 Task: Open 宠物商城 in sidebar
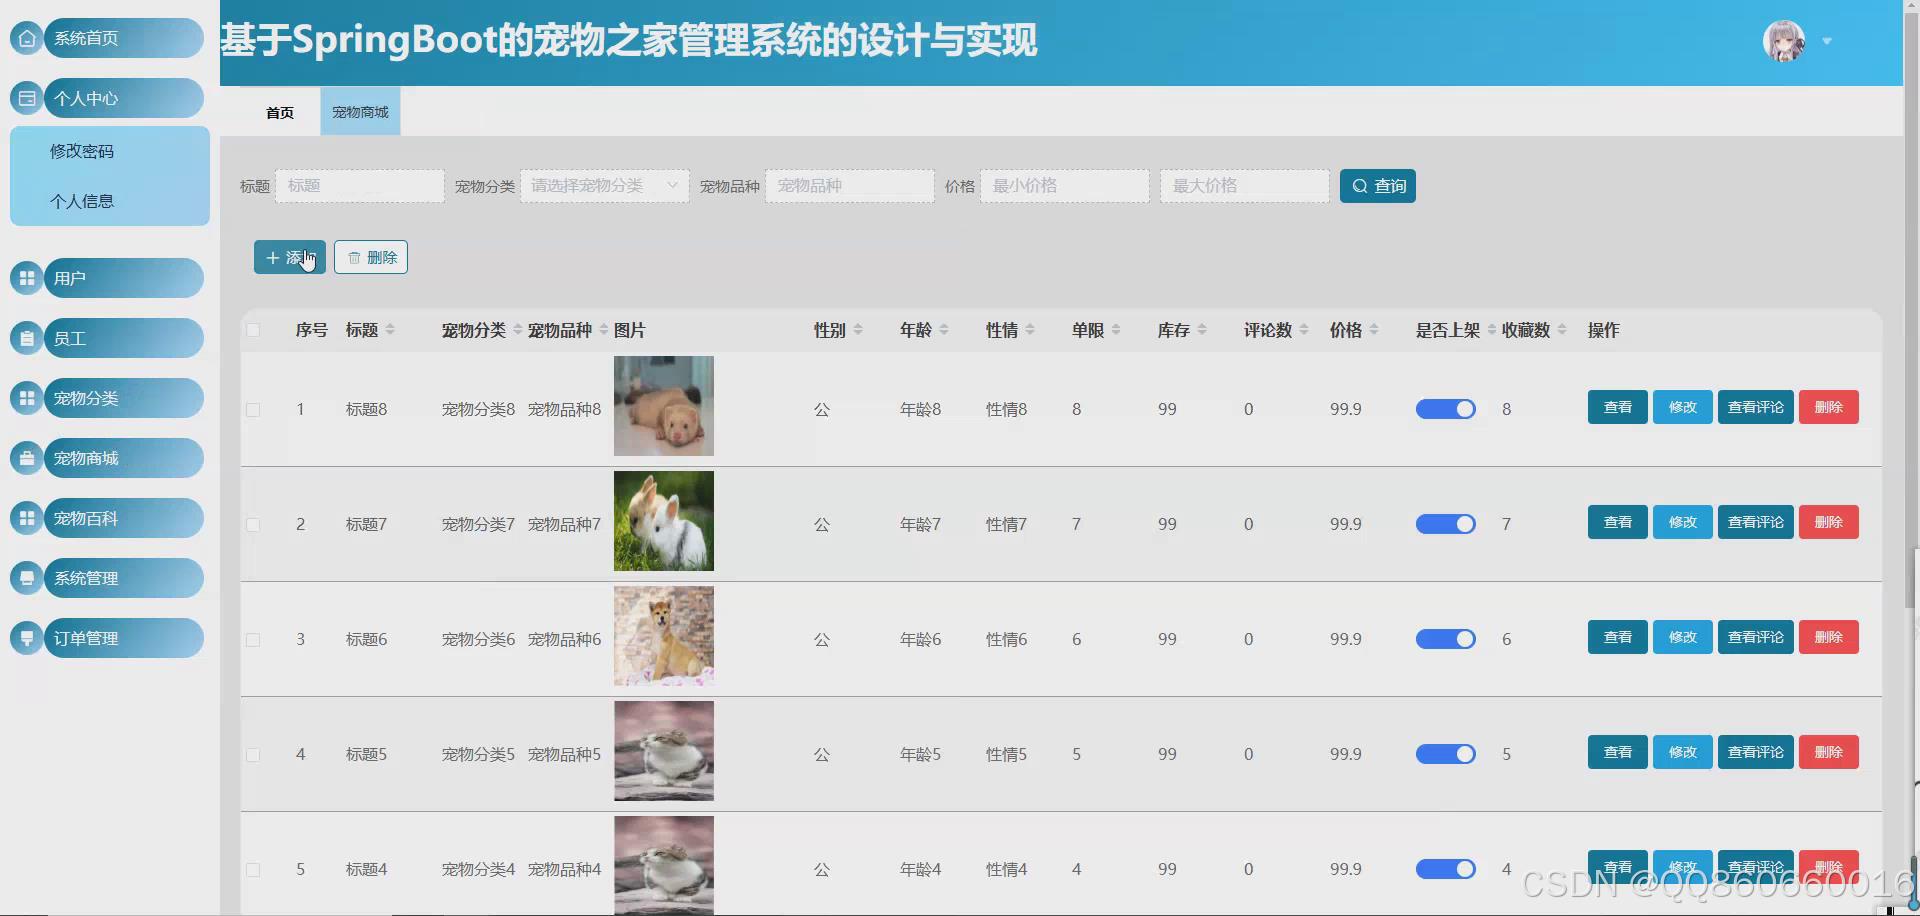pyautogui.click(x=124, y=458)
